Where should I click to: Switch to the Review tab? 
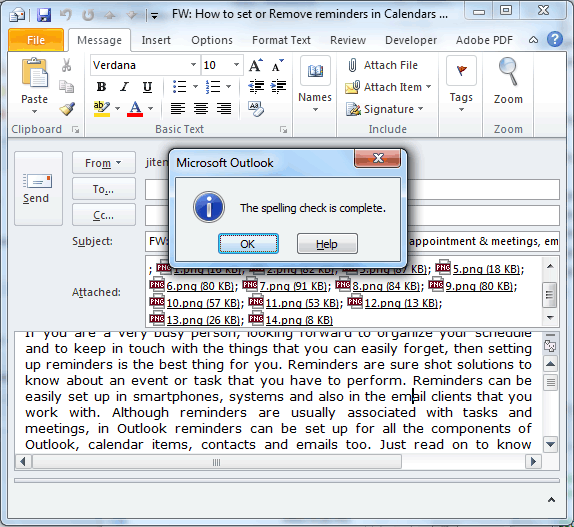[348, 40]
